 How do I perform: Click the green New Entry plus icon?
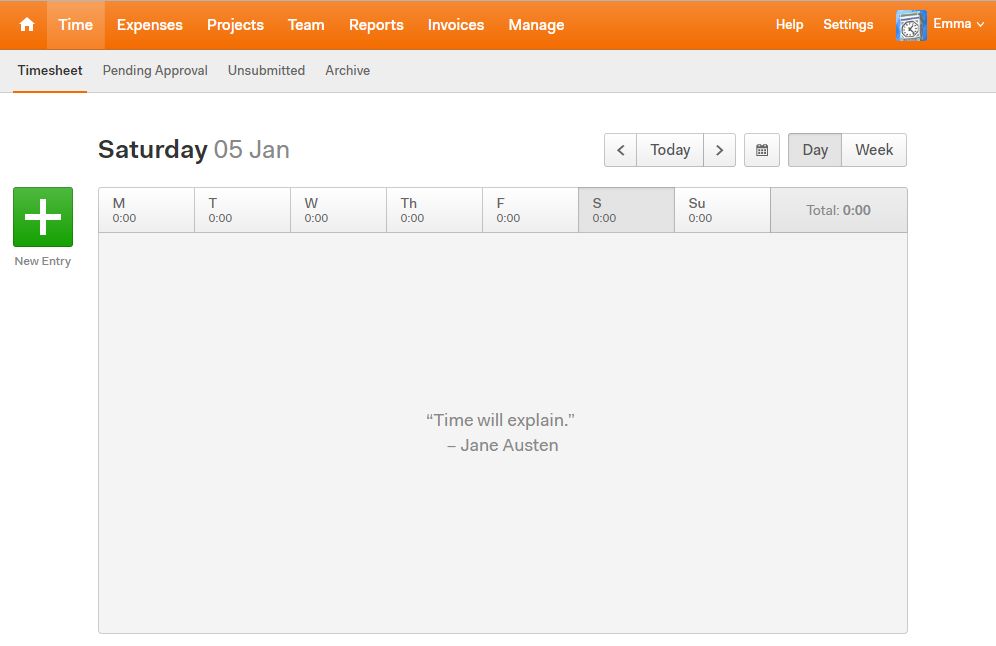tap(42, 215)
